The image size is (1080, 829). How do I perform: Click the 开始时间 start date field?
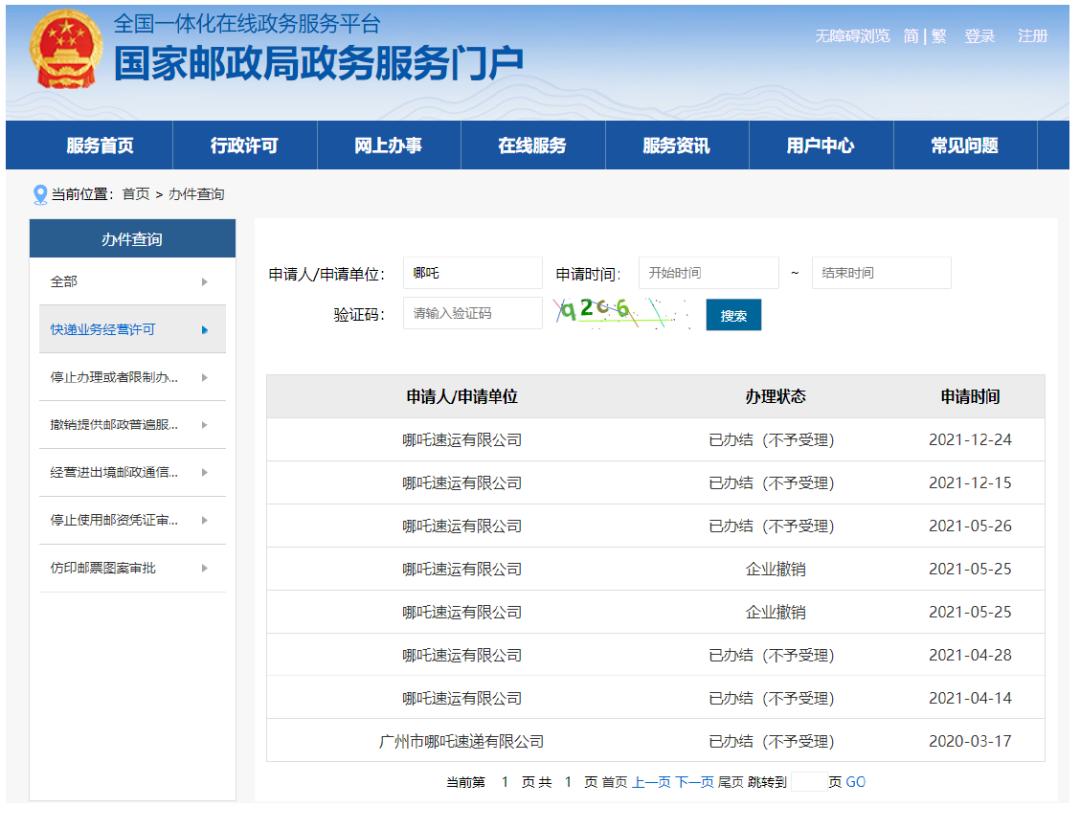(x=708, y=273)
